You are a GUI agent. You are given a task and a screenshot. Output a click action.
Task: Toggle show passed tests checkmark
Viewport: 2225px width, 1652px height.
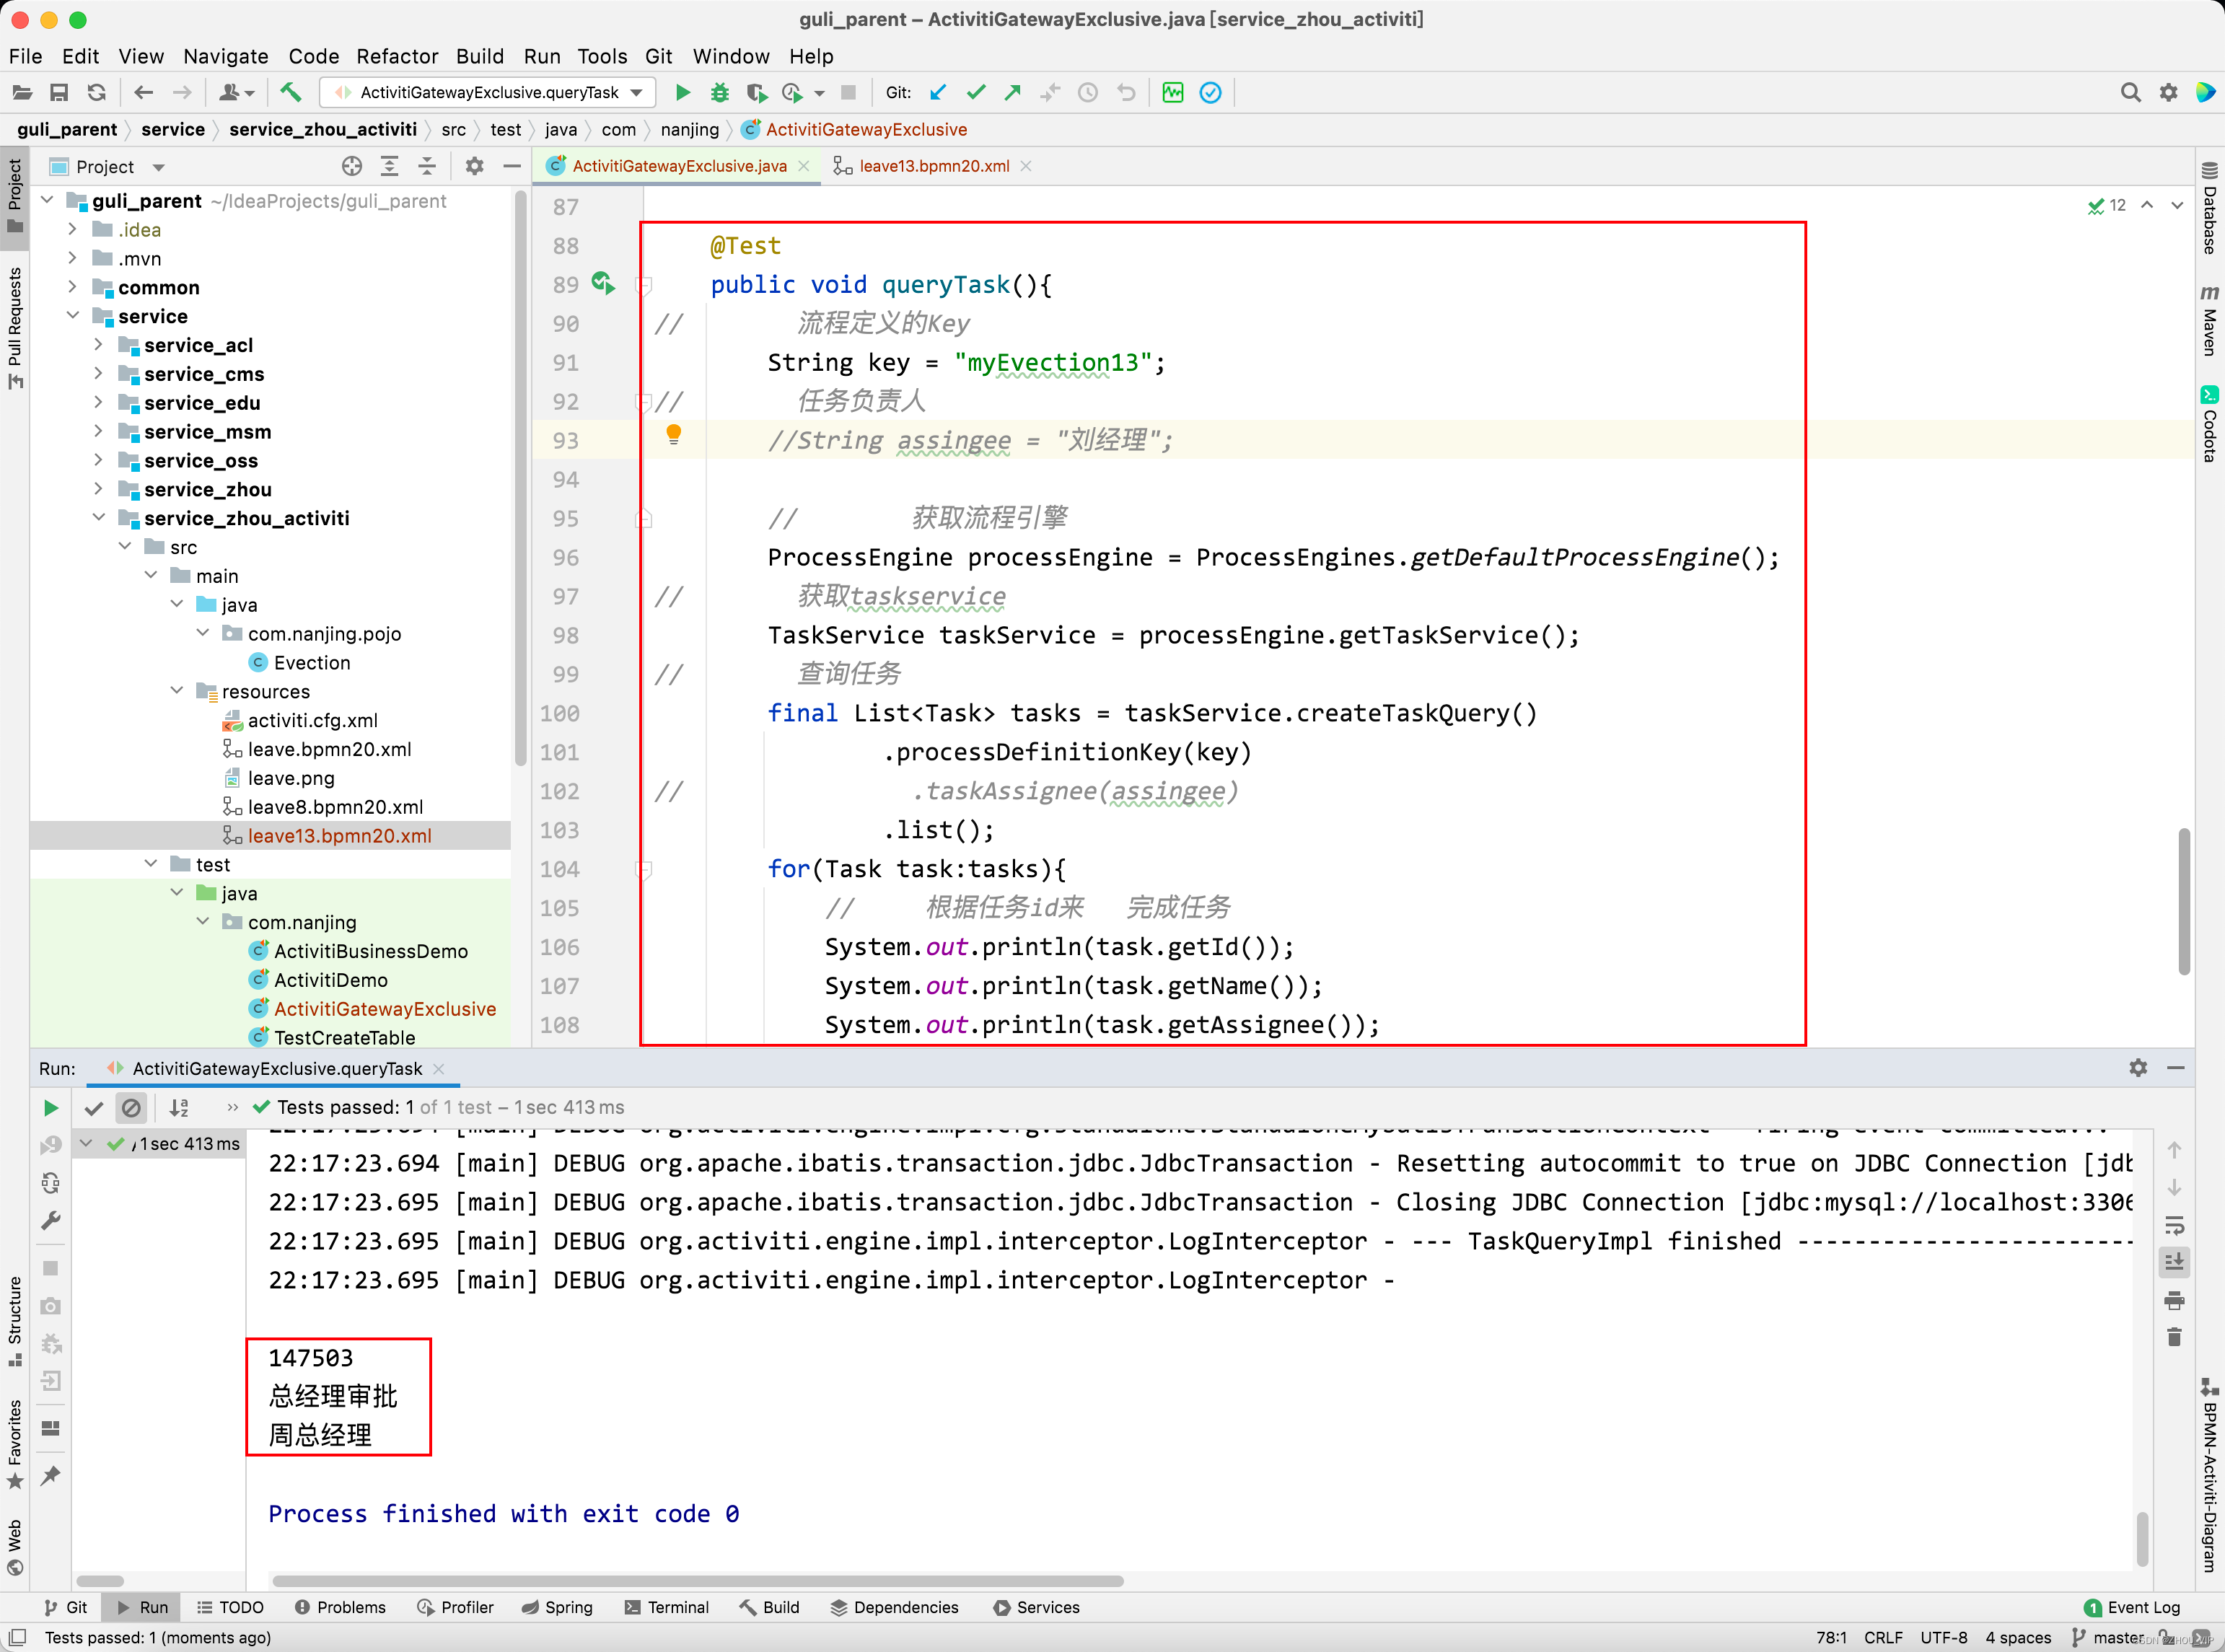[x=94, y=1108]
